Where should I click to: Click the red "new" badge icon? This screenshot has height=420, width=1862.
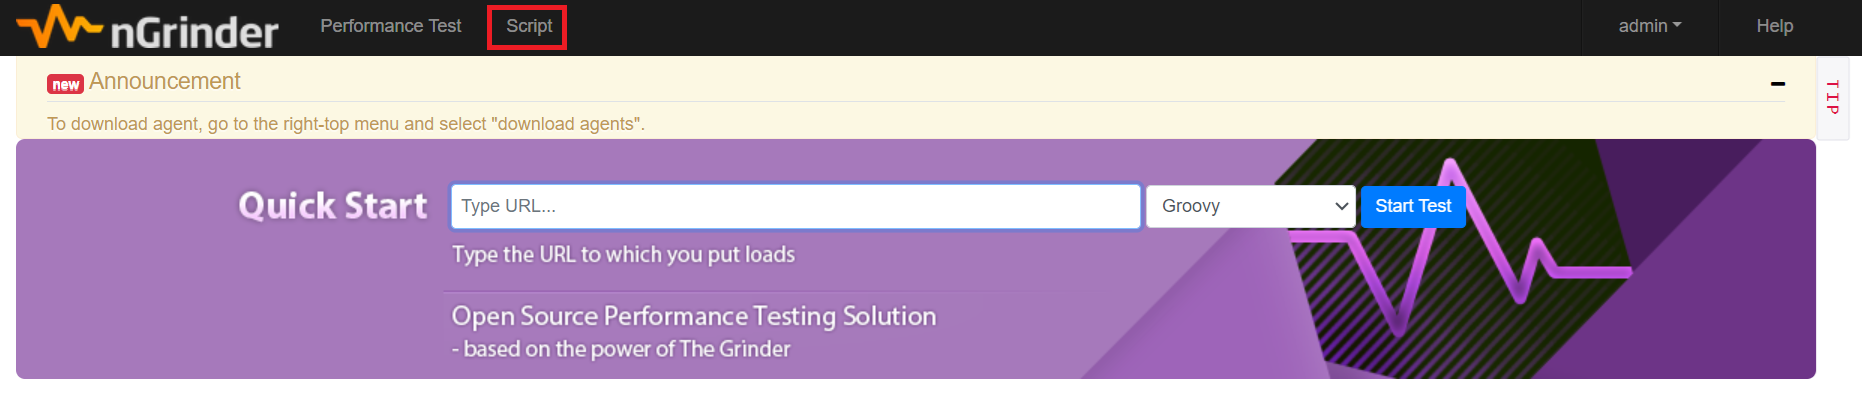(65, 84)
